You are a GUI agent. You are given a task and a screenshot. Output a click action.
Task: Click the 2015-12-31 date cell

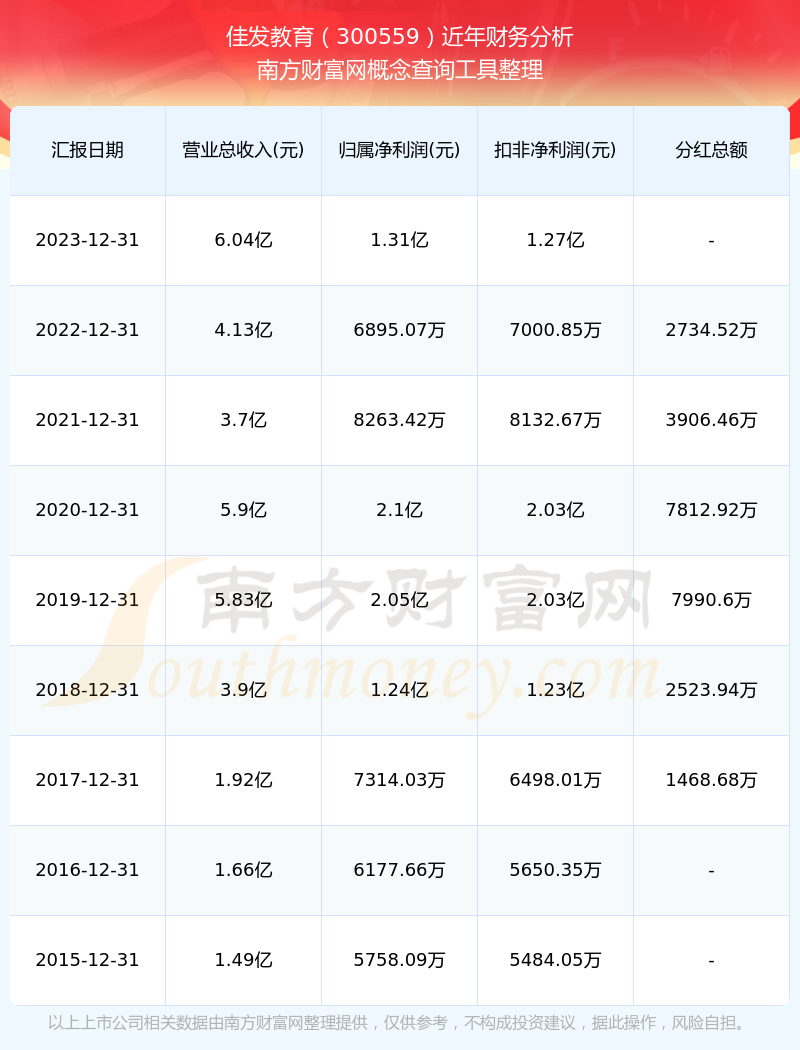[88, 960]
